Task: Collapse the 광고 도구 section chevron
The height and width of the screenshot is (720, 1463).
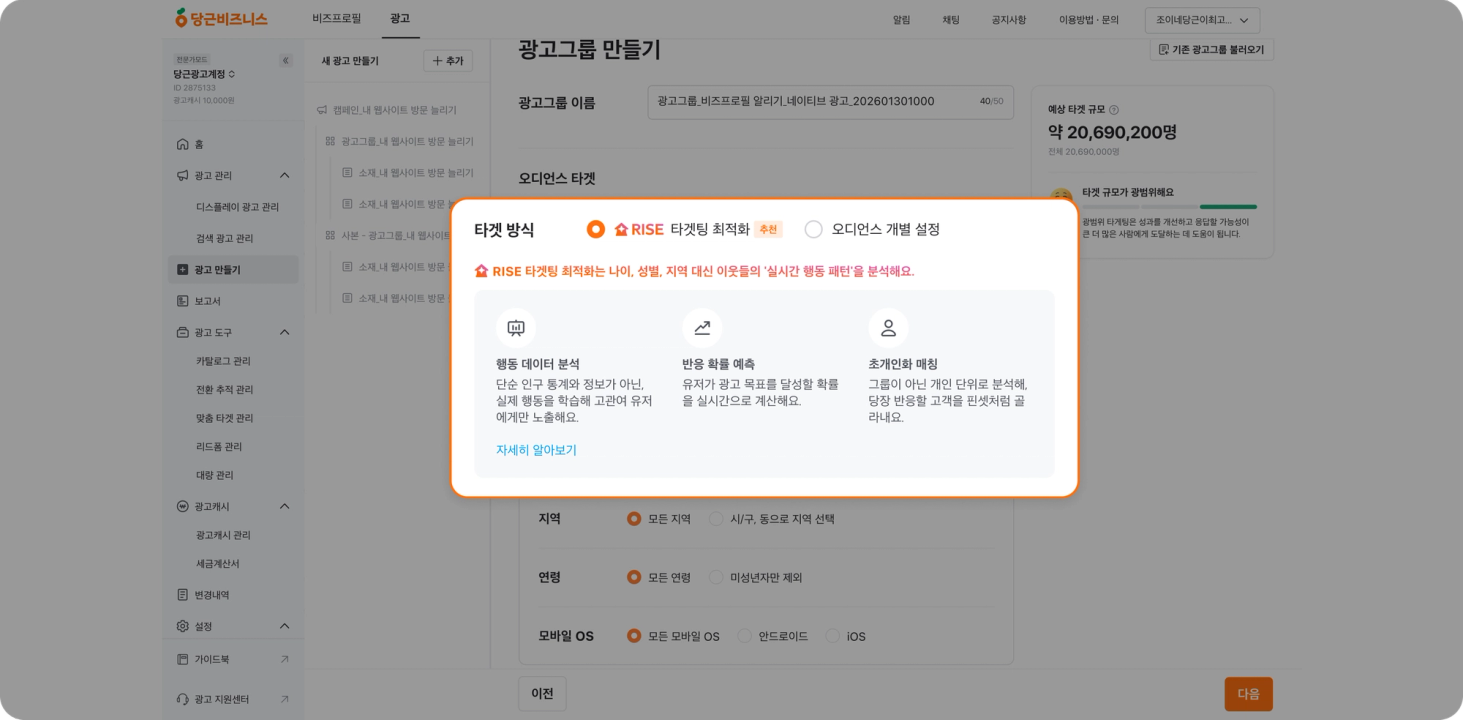Action: [x=284, y=332]
